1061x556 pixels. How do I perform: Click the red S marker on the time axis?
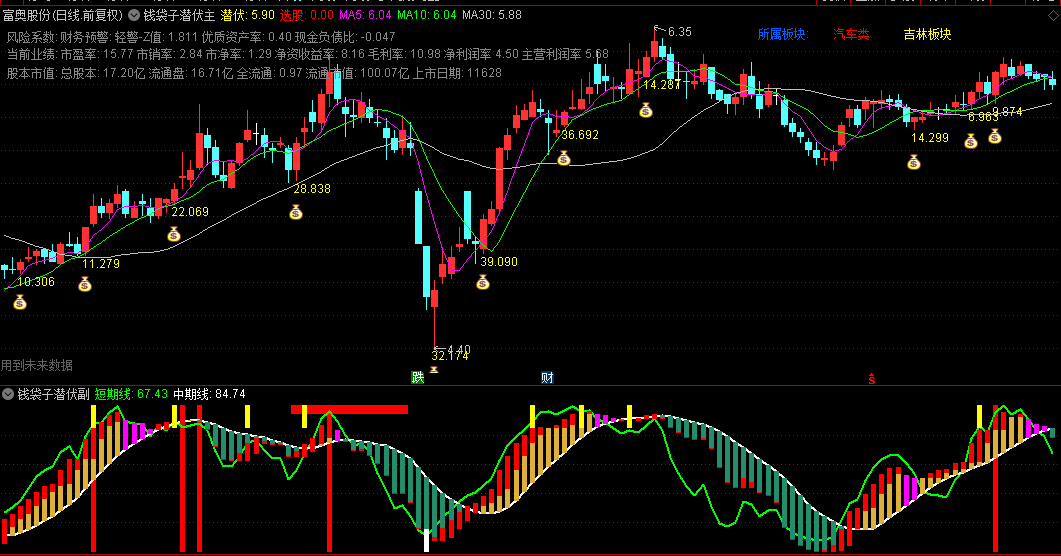click(x=872, y=379)
